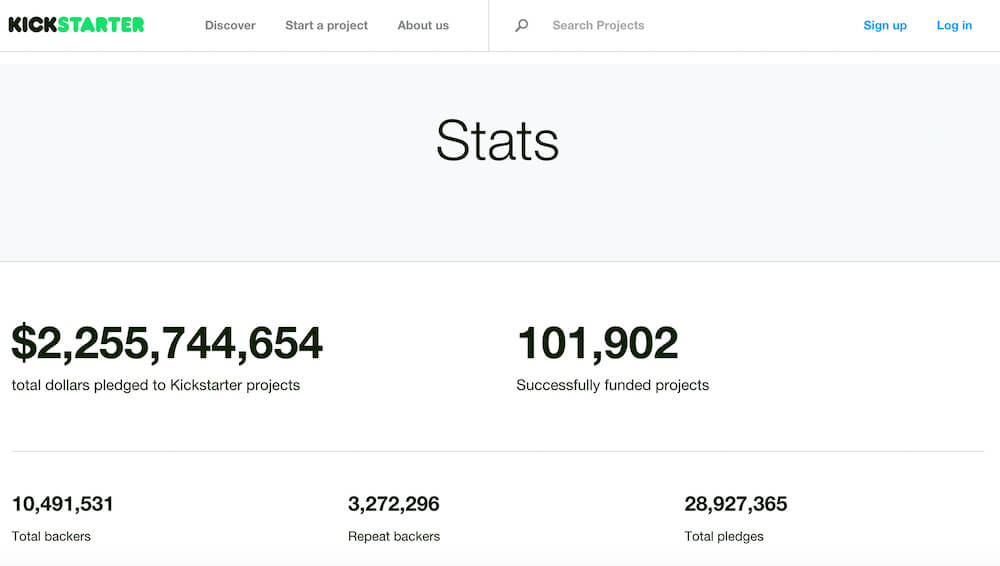The image size is (1000, 566).
Task: Click the 'Repeat backers' label
Action: point(393,537)
